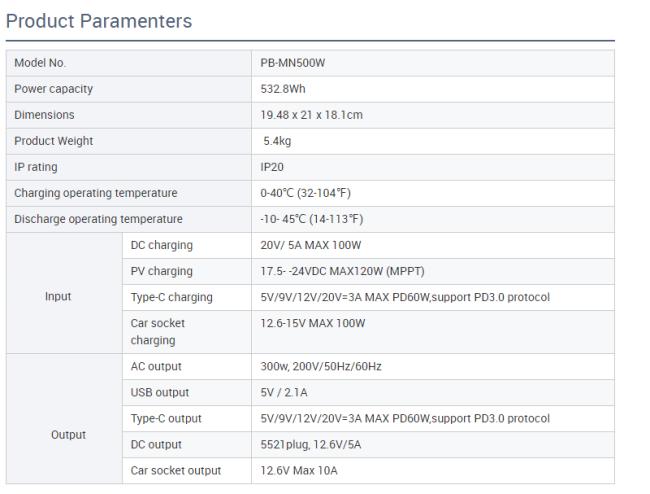Click the Car socket charging label
The height and width of the screenshot is (494, 650).
(158, 332)
